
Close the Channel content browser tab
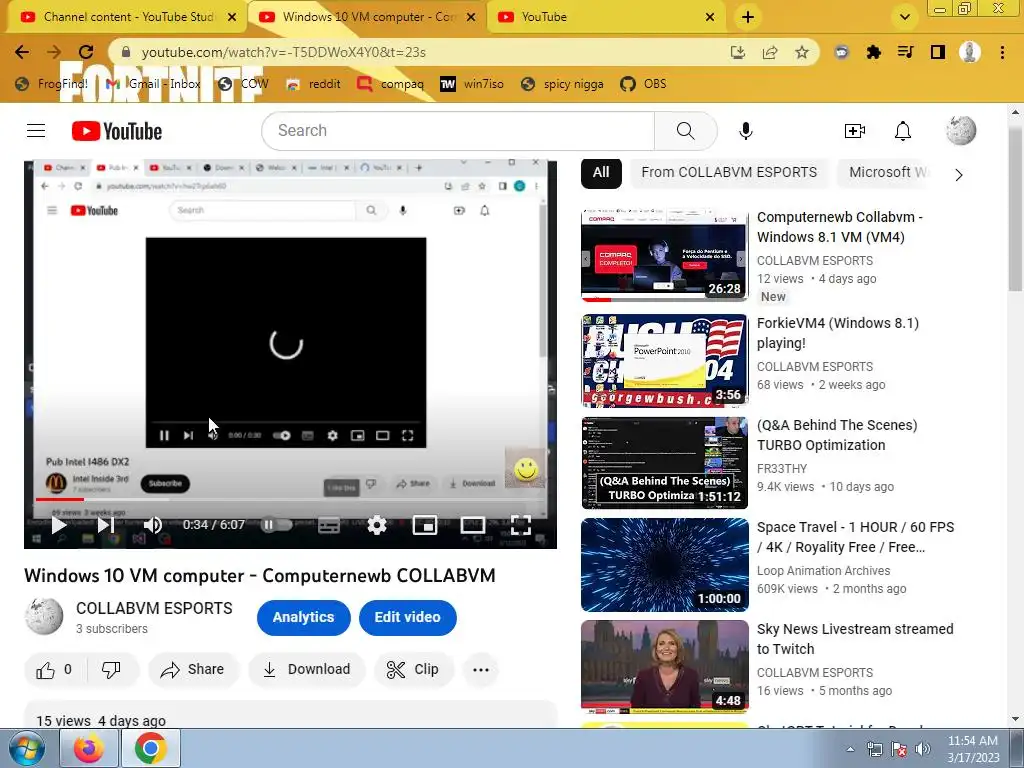tap(232, 18)
